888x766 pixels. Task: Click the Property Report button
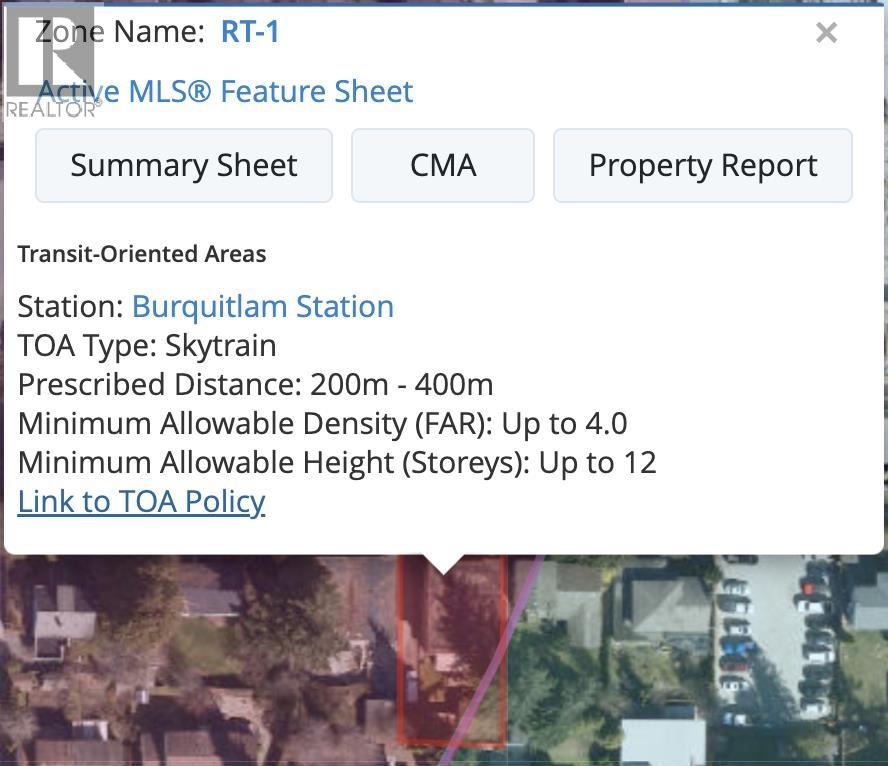[x=703, y=166]
